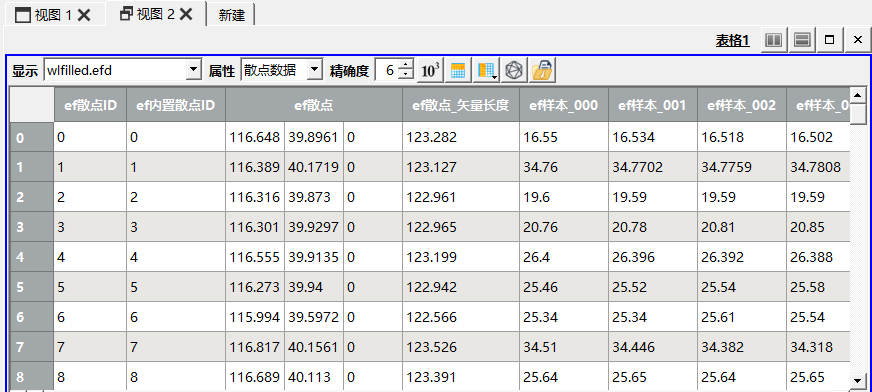The width and height of the screenshot is (872, 392).
Task: Open the 新建 tab
Action: (x=231, y=15)
